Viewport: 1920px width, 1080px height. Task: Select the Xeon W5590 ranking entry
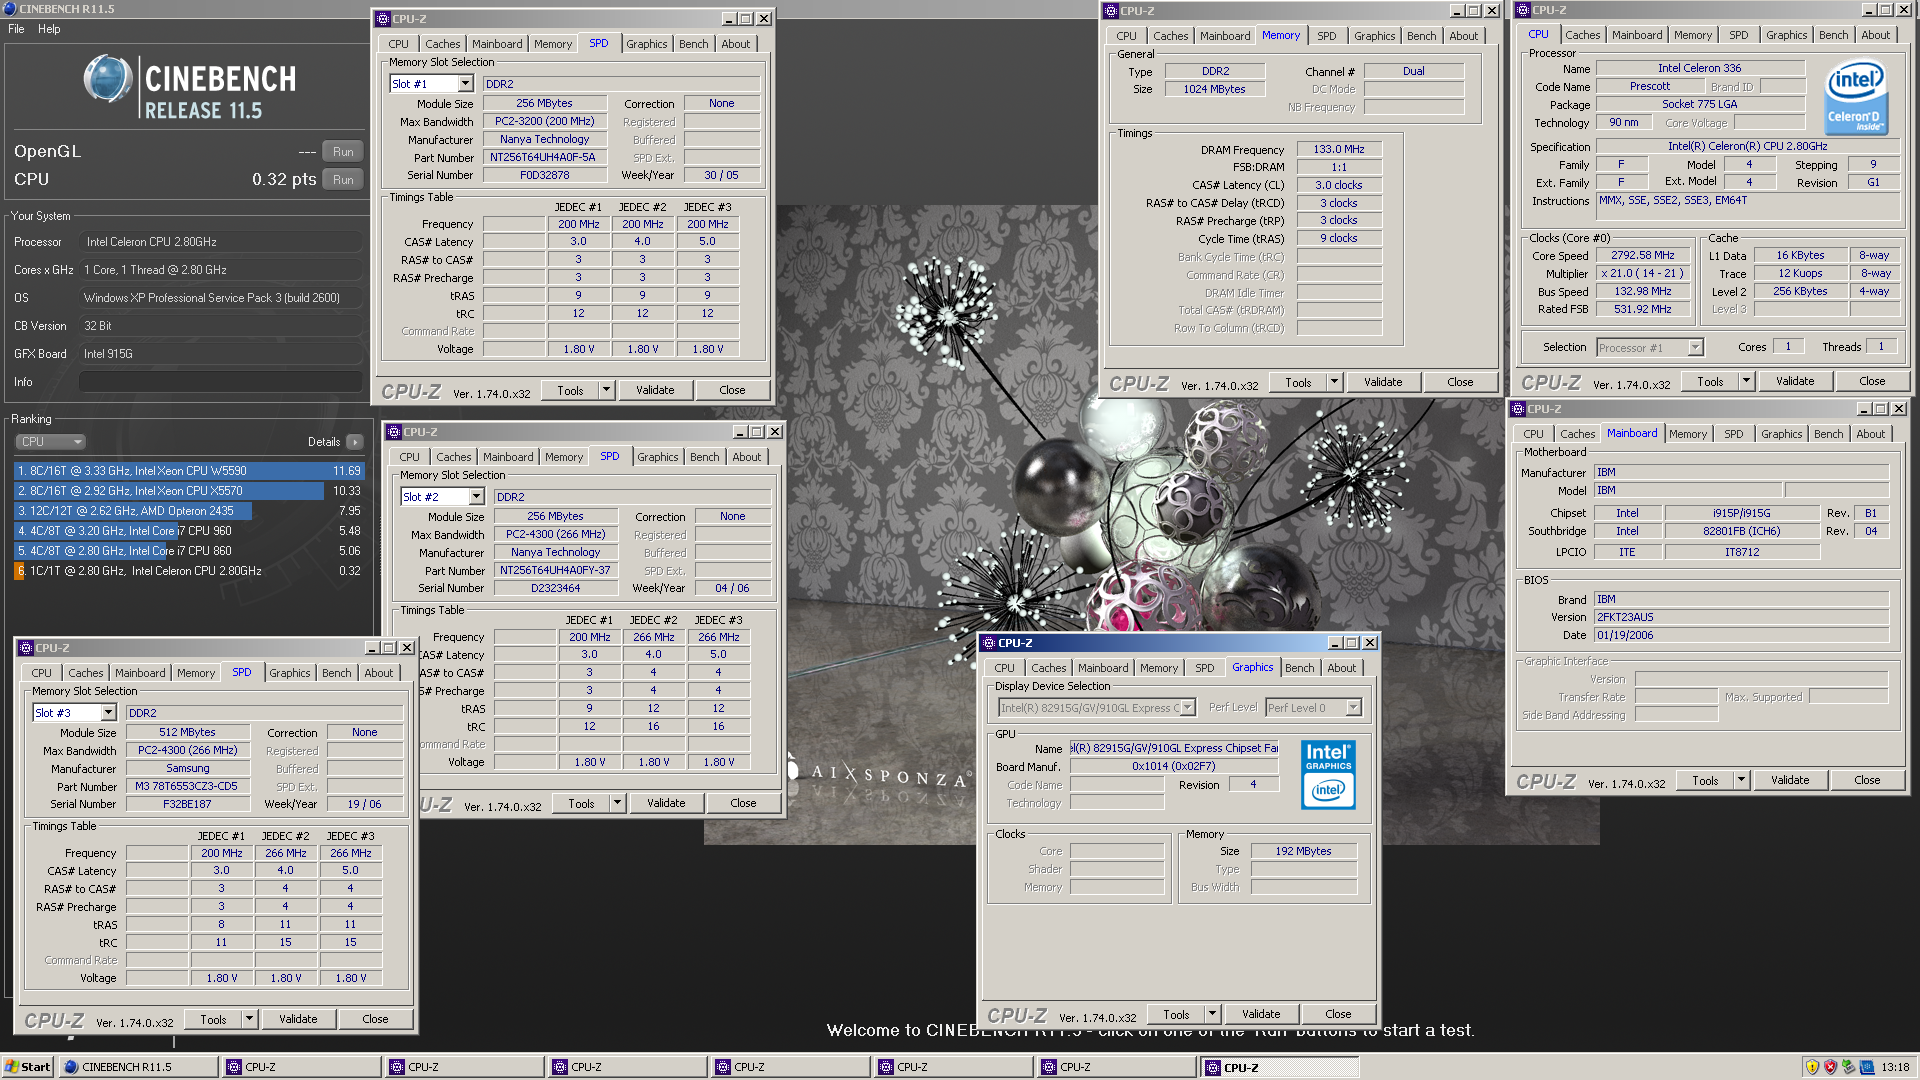tap(190, 471)
